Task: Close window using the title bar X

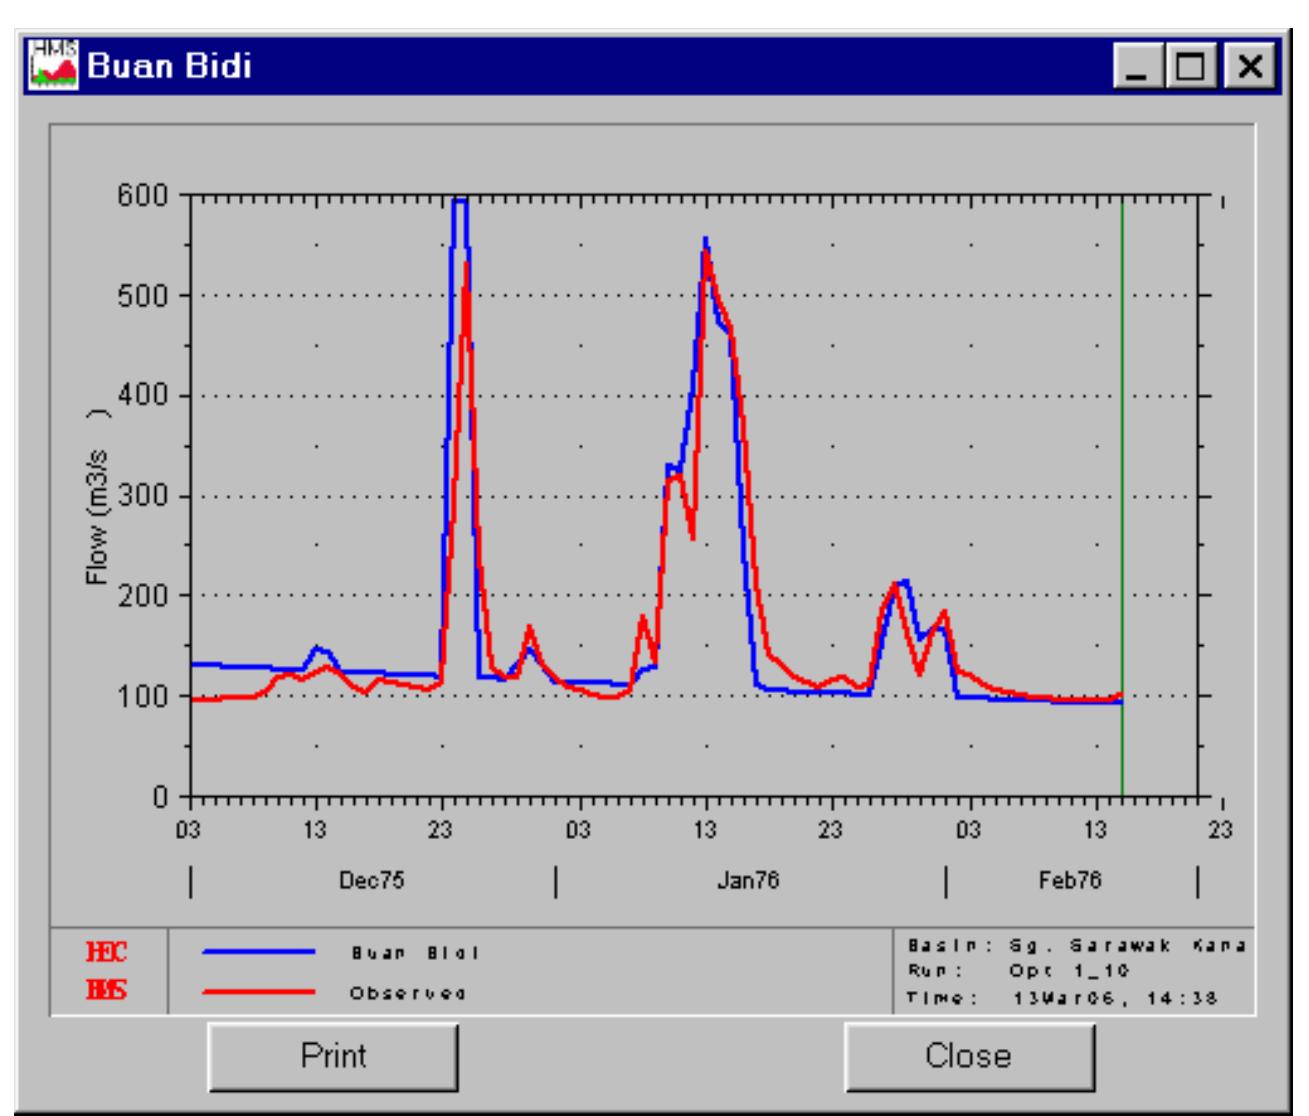Action: 1250,68
